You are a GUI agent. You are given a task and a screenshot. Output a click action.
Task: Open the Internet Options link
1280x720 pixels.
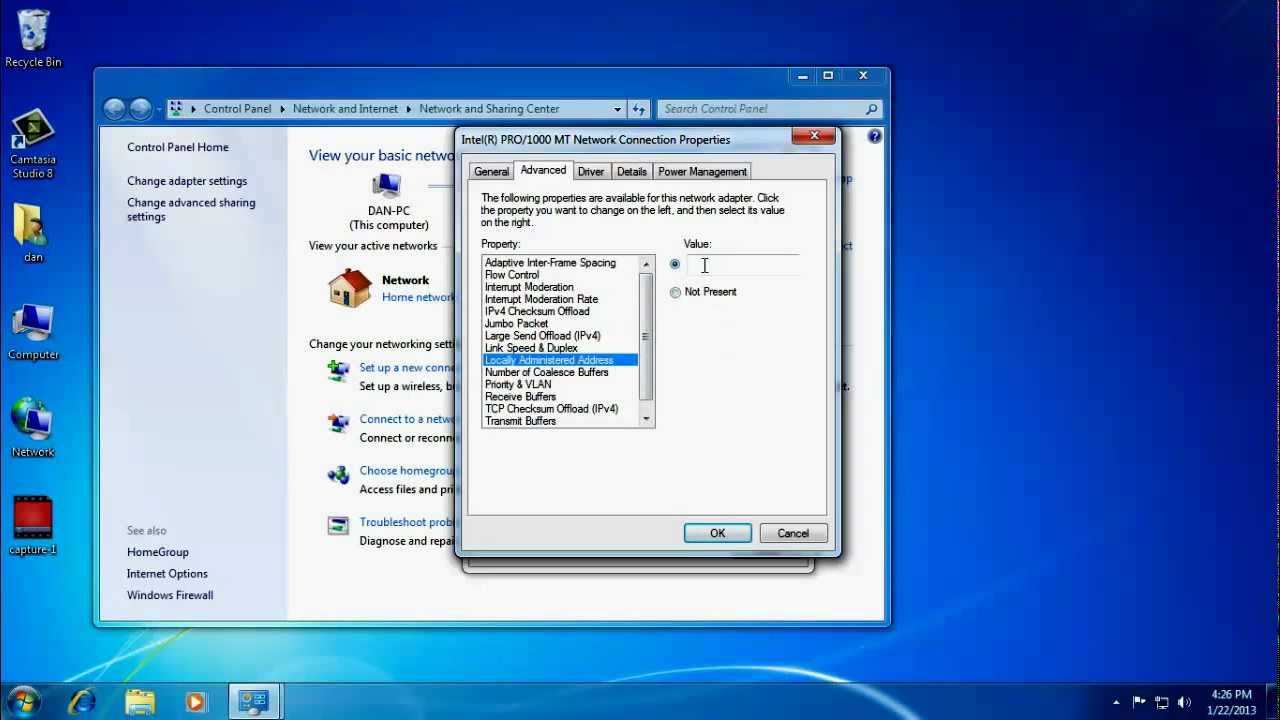[167, 574]
